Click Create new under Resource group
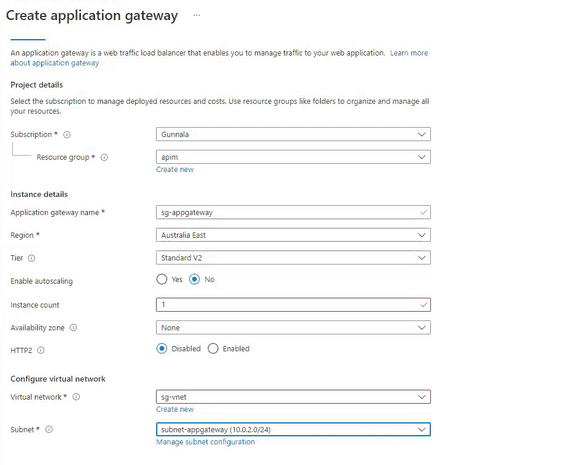This screenshot has width=570, height=465. (x=175, y=169)
